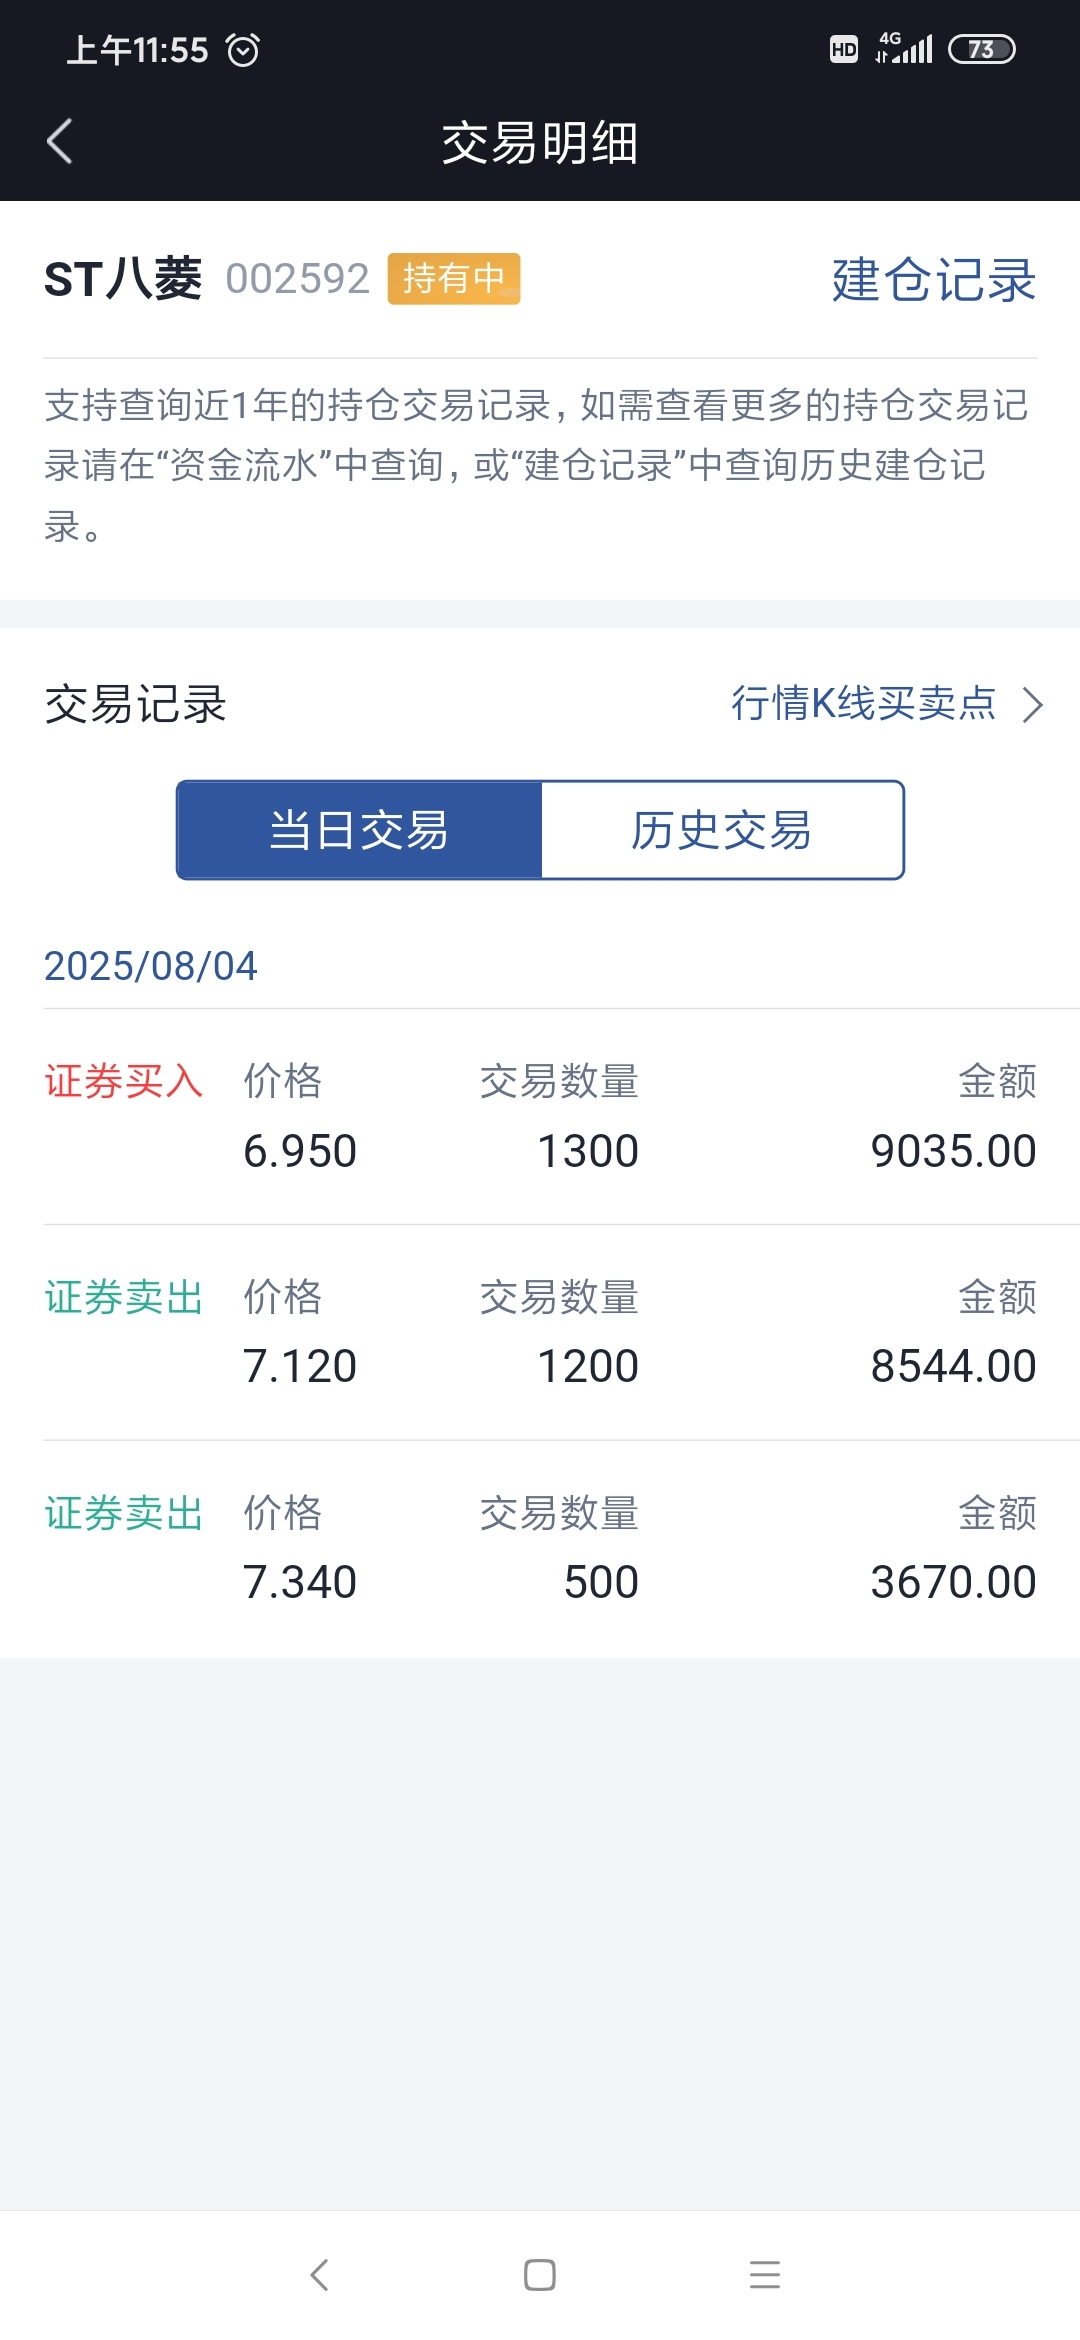The height and width of the screenshot is (2340, 1080).
Task: Tap the battery level icon
Action: tap(981, 49)
